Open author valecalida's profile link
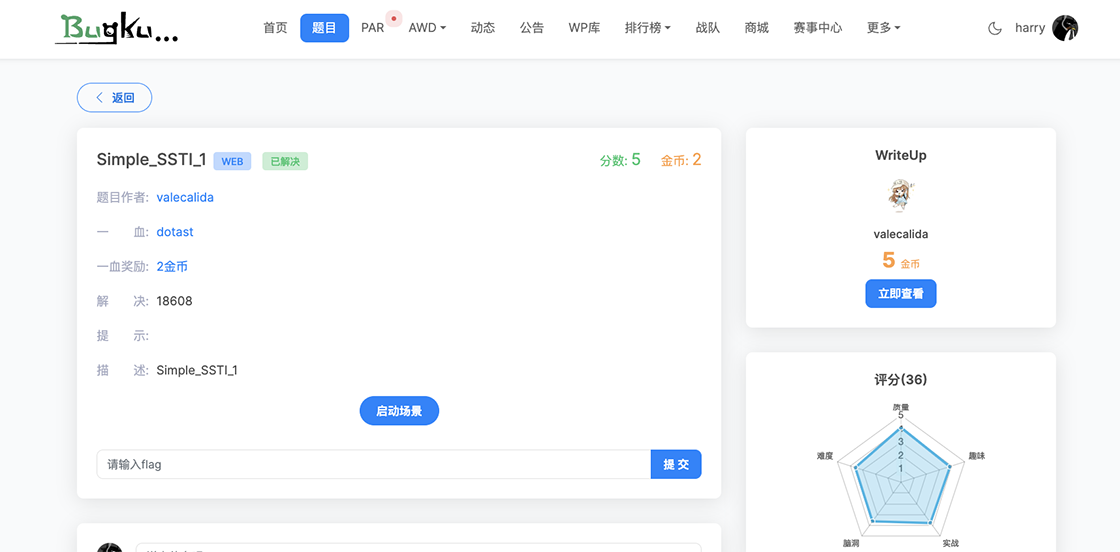Viewport: 1120px width, 552px height. click(x=185, y=198)
